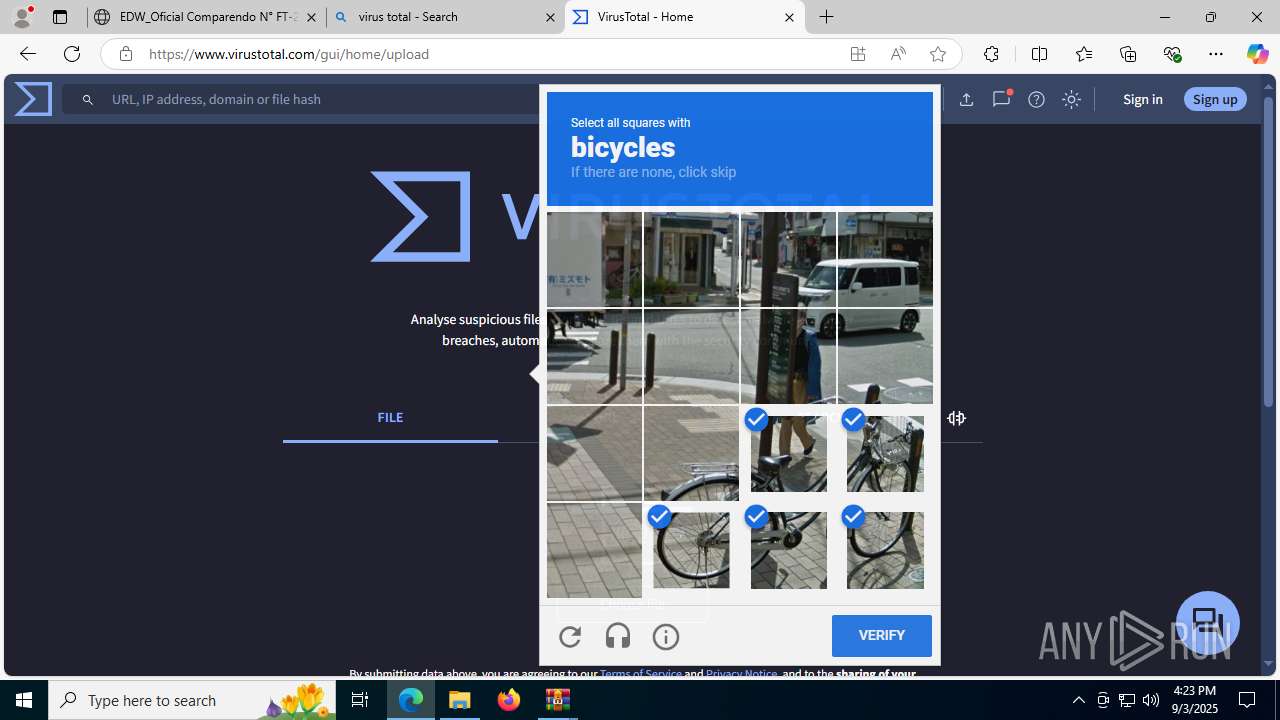
Task: Click the Sign in link
Action: click(x=1142, y=99)
